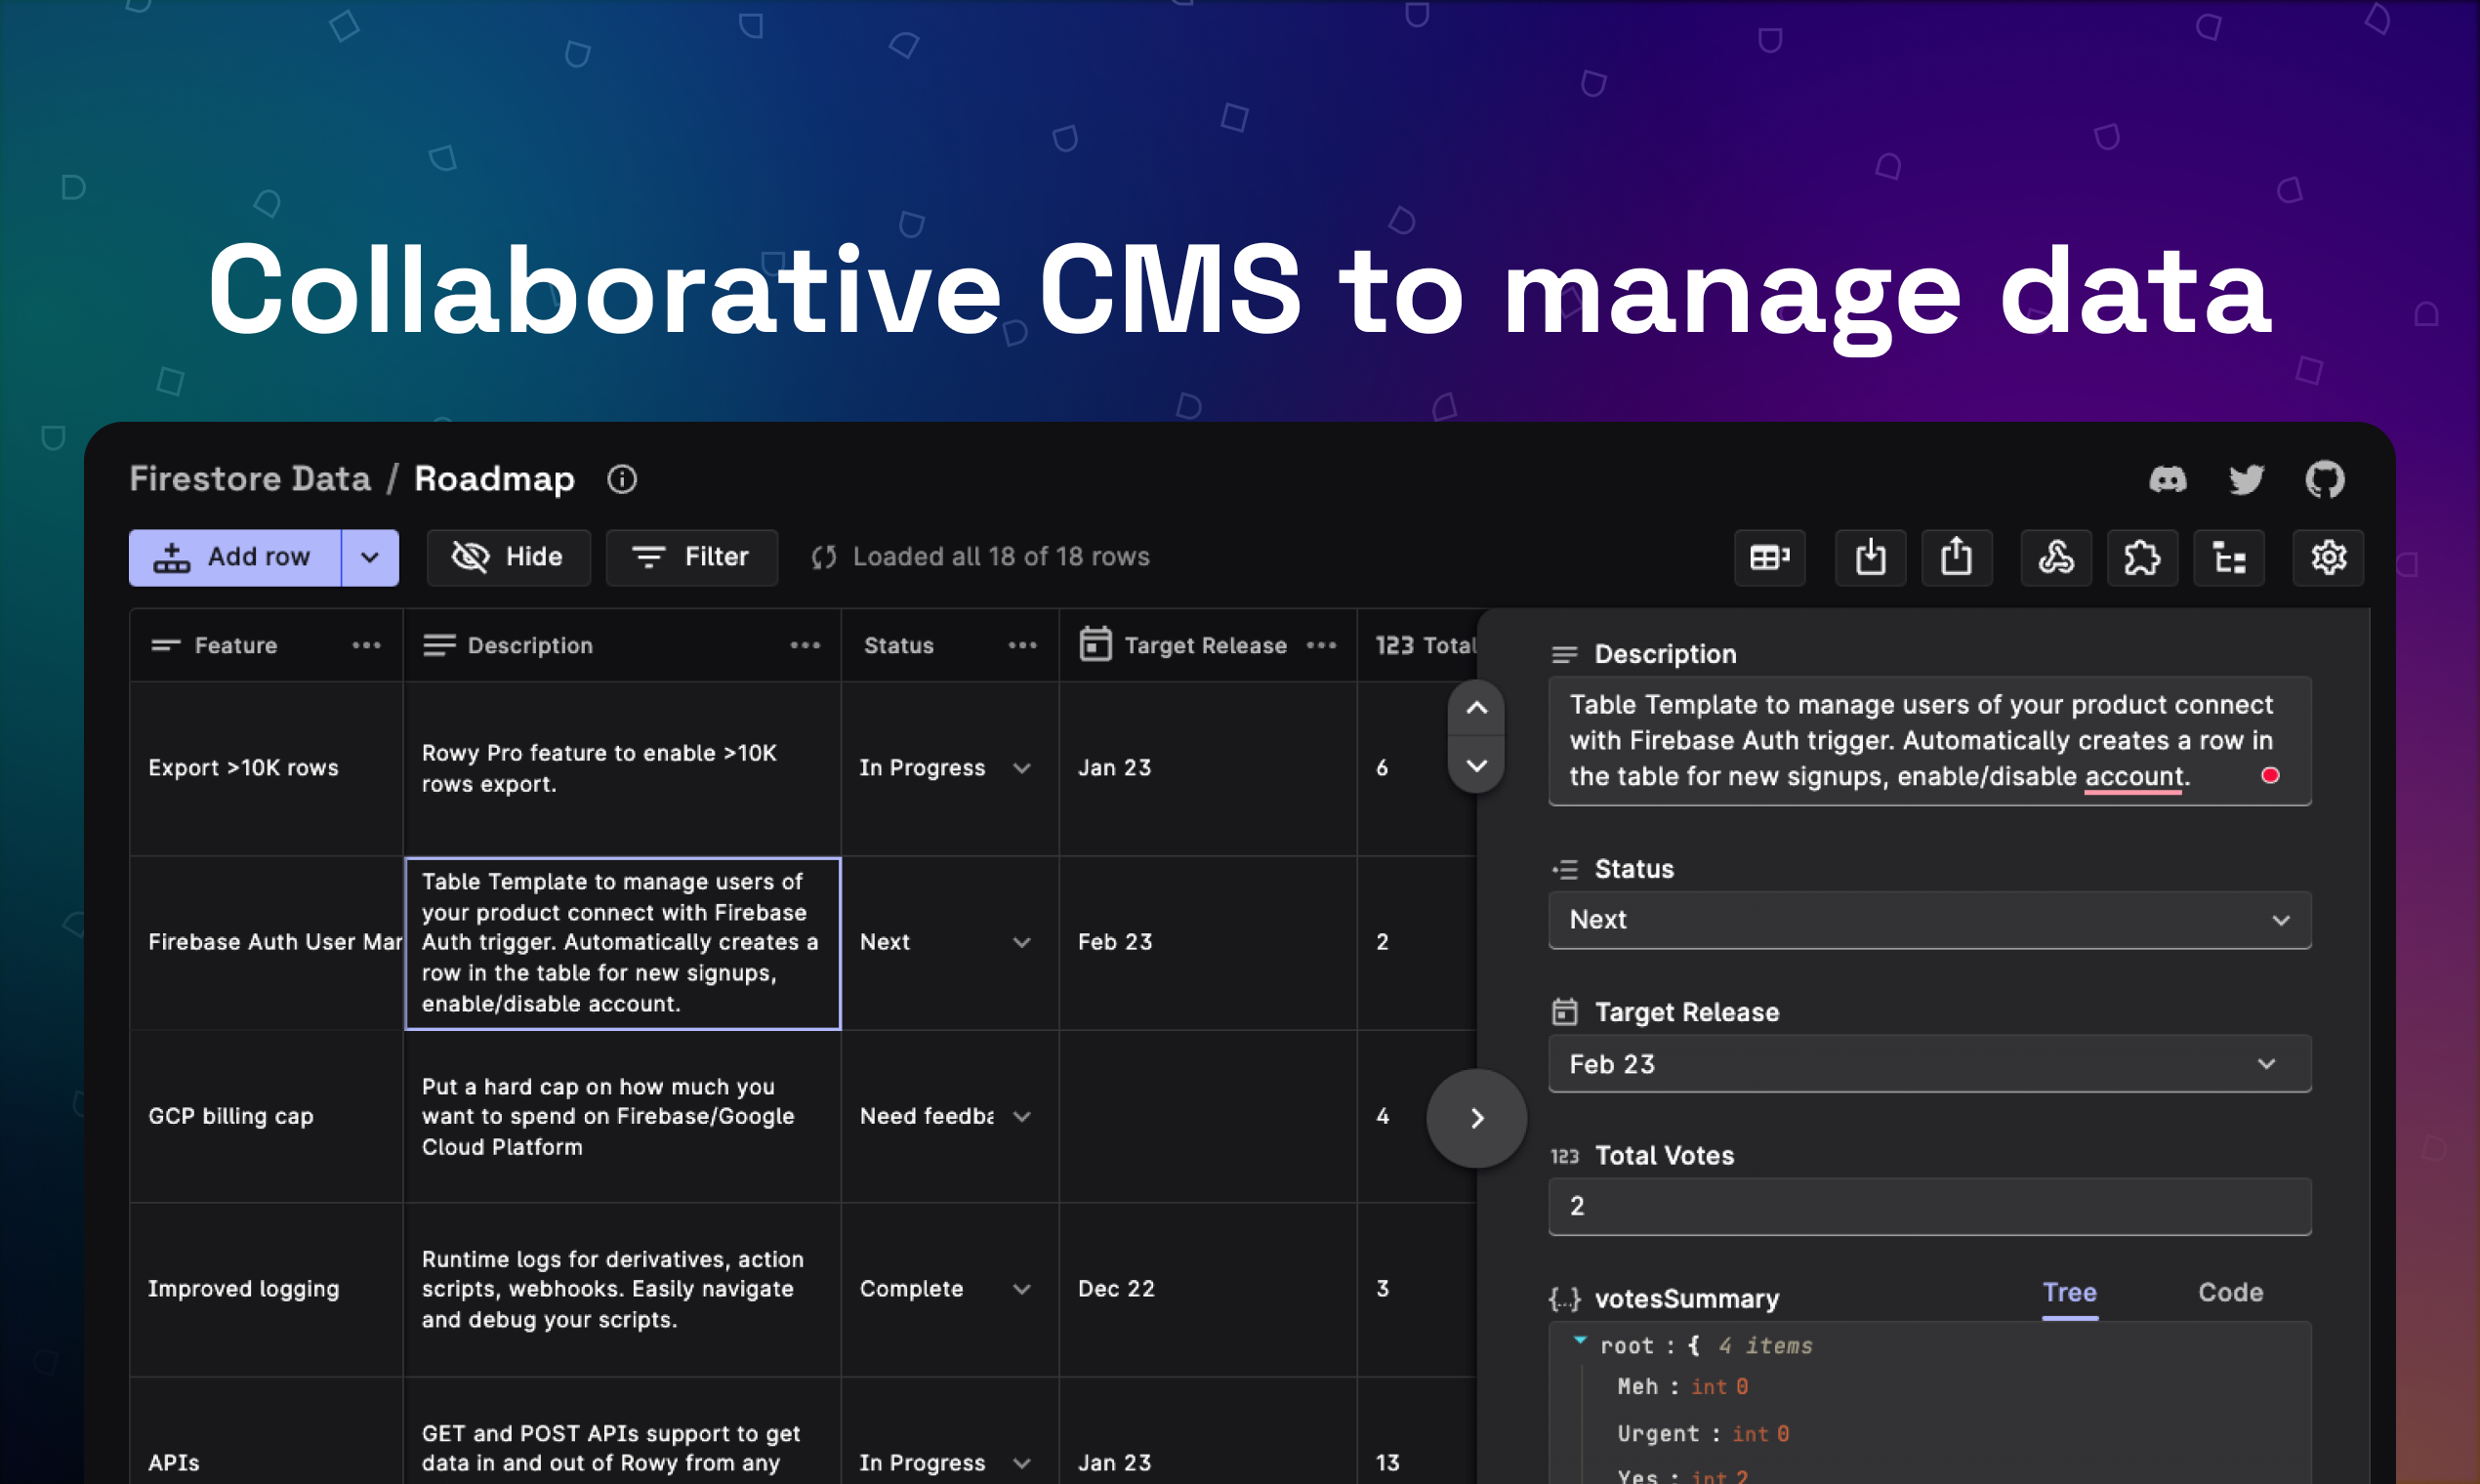Open Status dropdown for Export >10K rows

(1021, 768)
